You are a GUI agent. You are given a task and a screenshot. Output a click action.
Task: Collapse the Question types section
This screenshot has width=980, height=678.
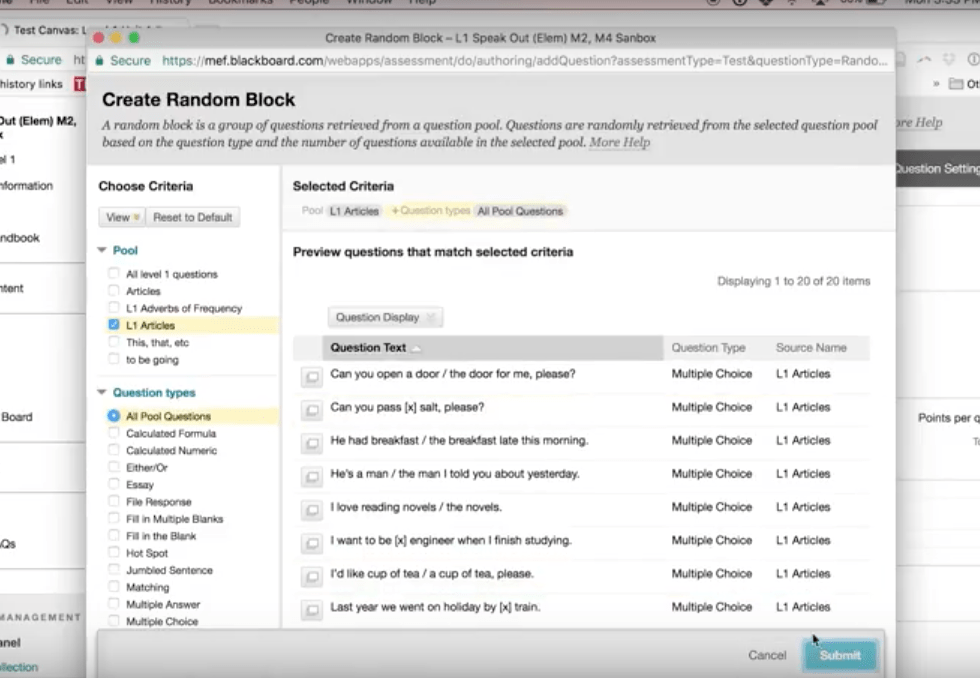(102, 393)
